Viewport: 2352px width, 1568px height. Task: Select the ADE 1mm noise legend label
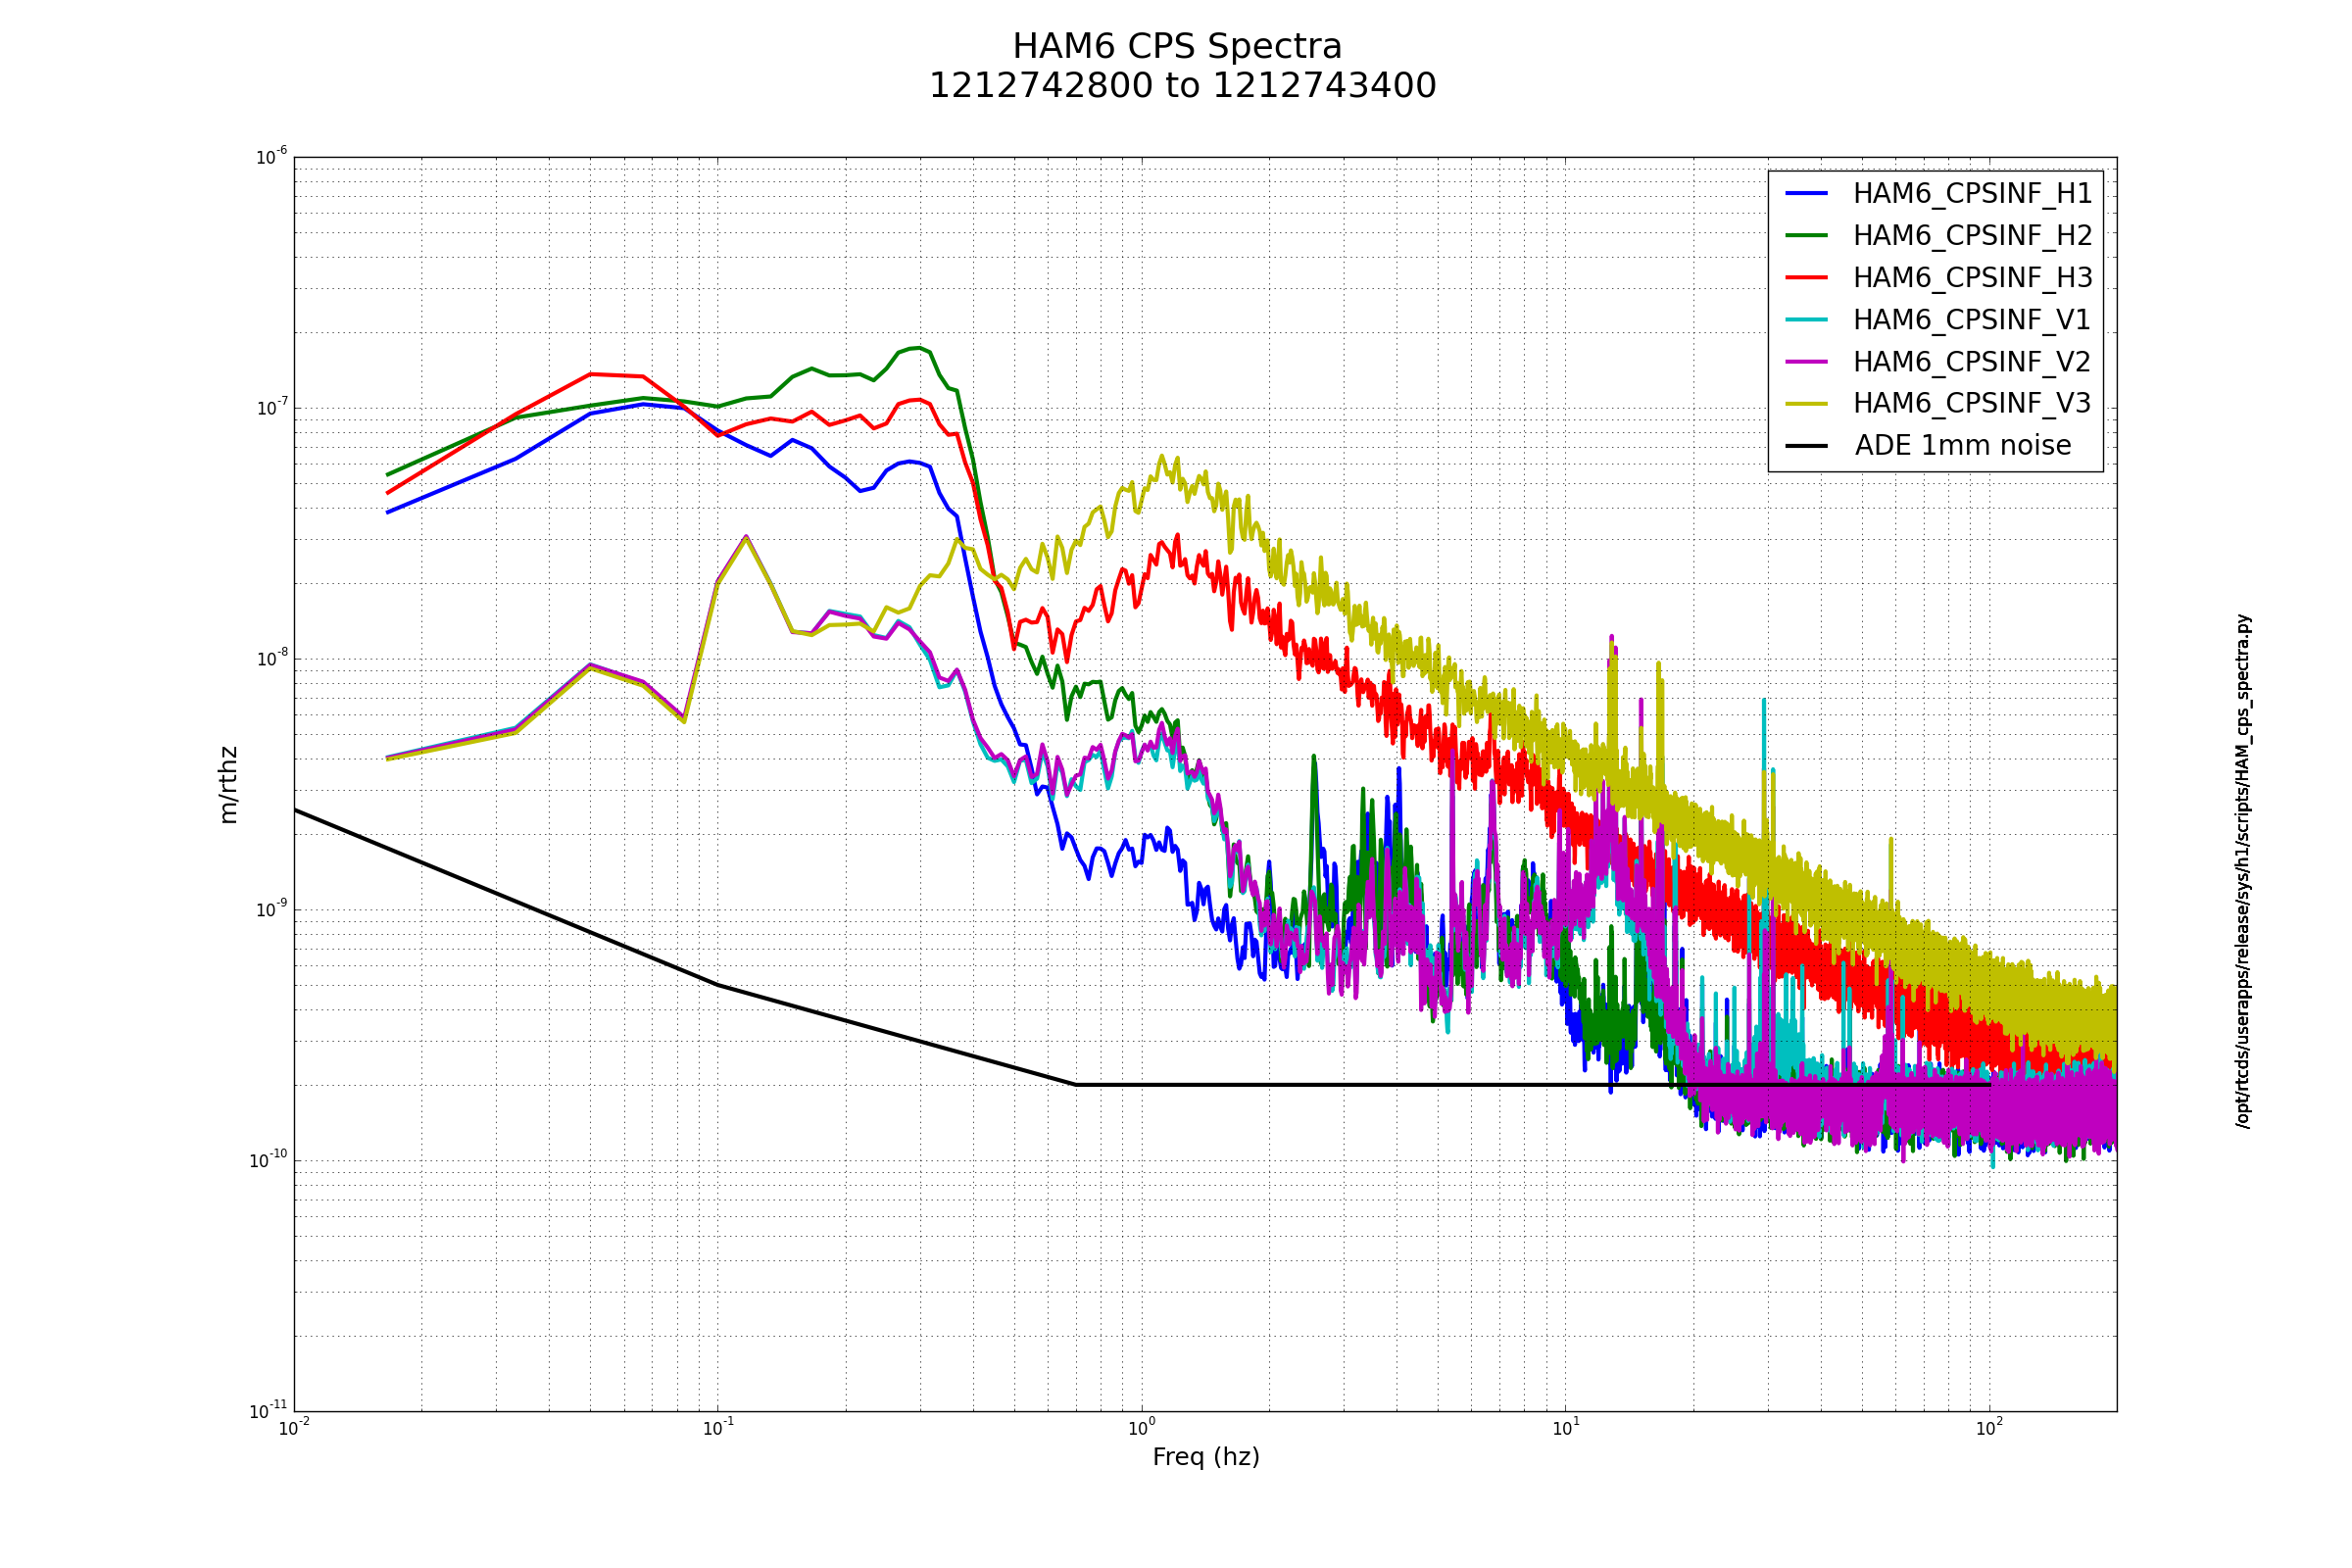click(1963, 446)
